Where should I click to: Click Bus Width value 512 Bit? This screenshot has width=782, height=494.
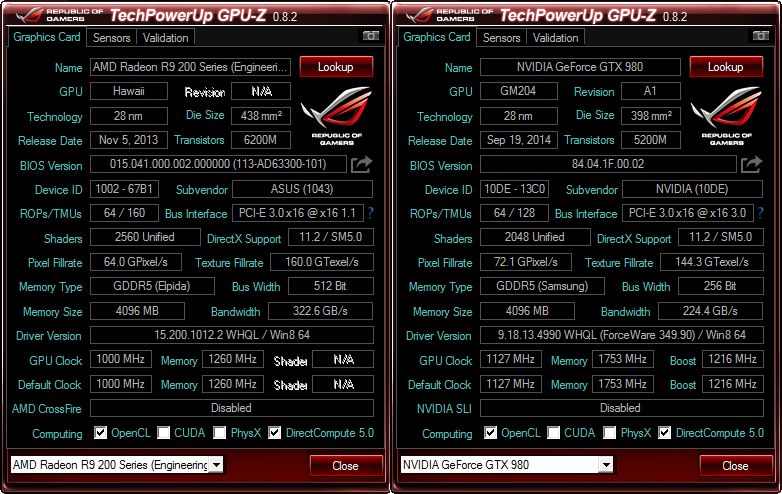click(331, 286)
